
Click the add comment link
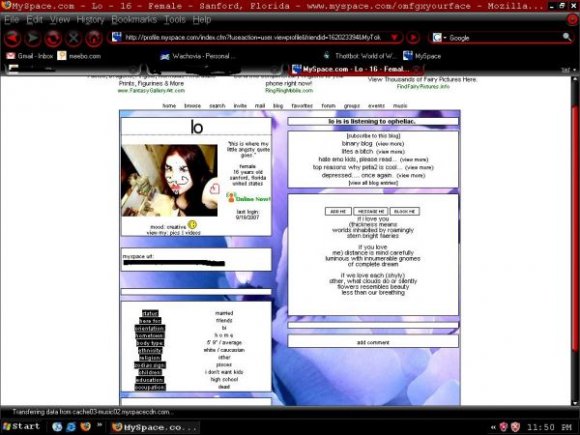coord(373,343)
